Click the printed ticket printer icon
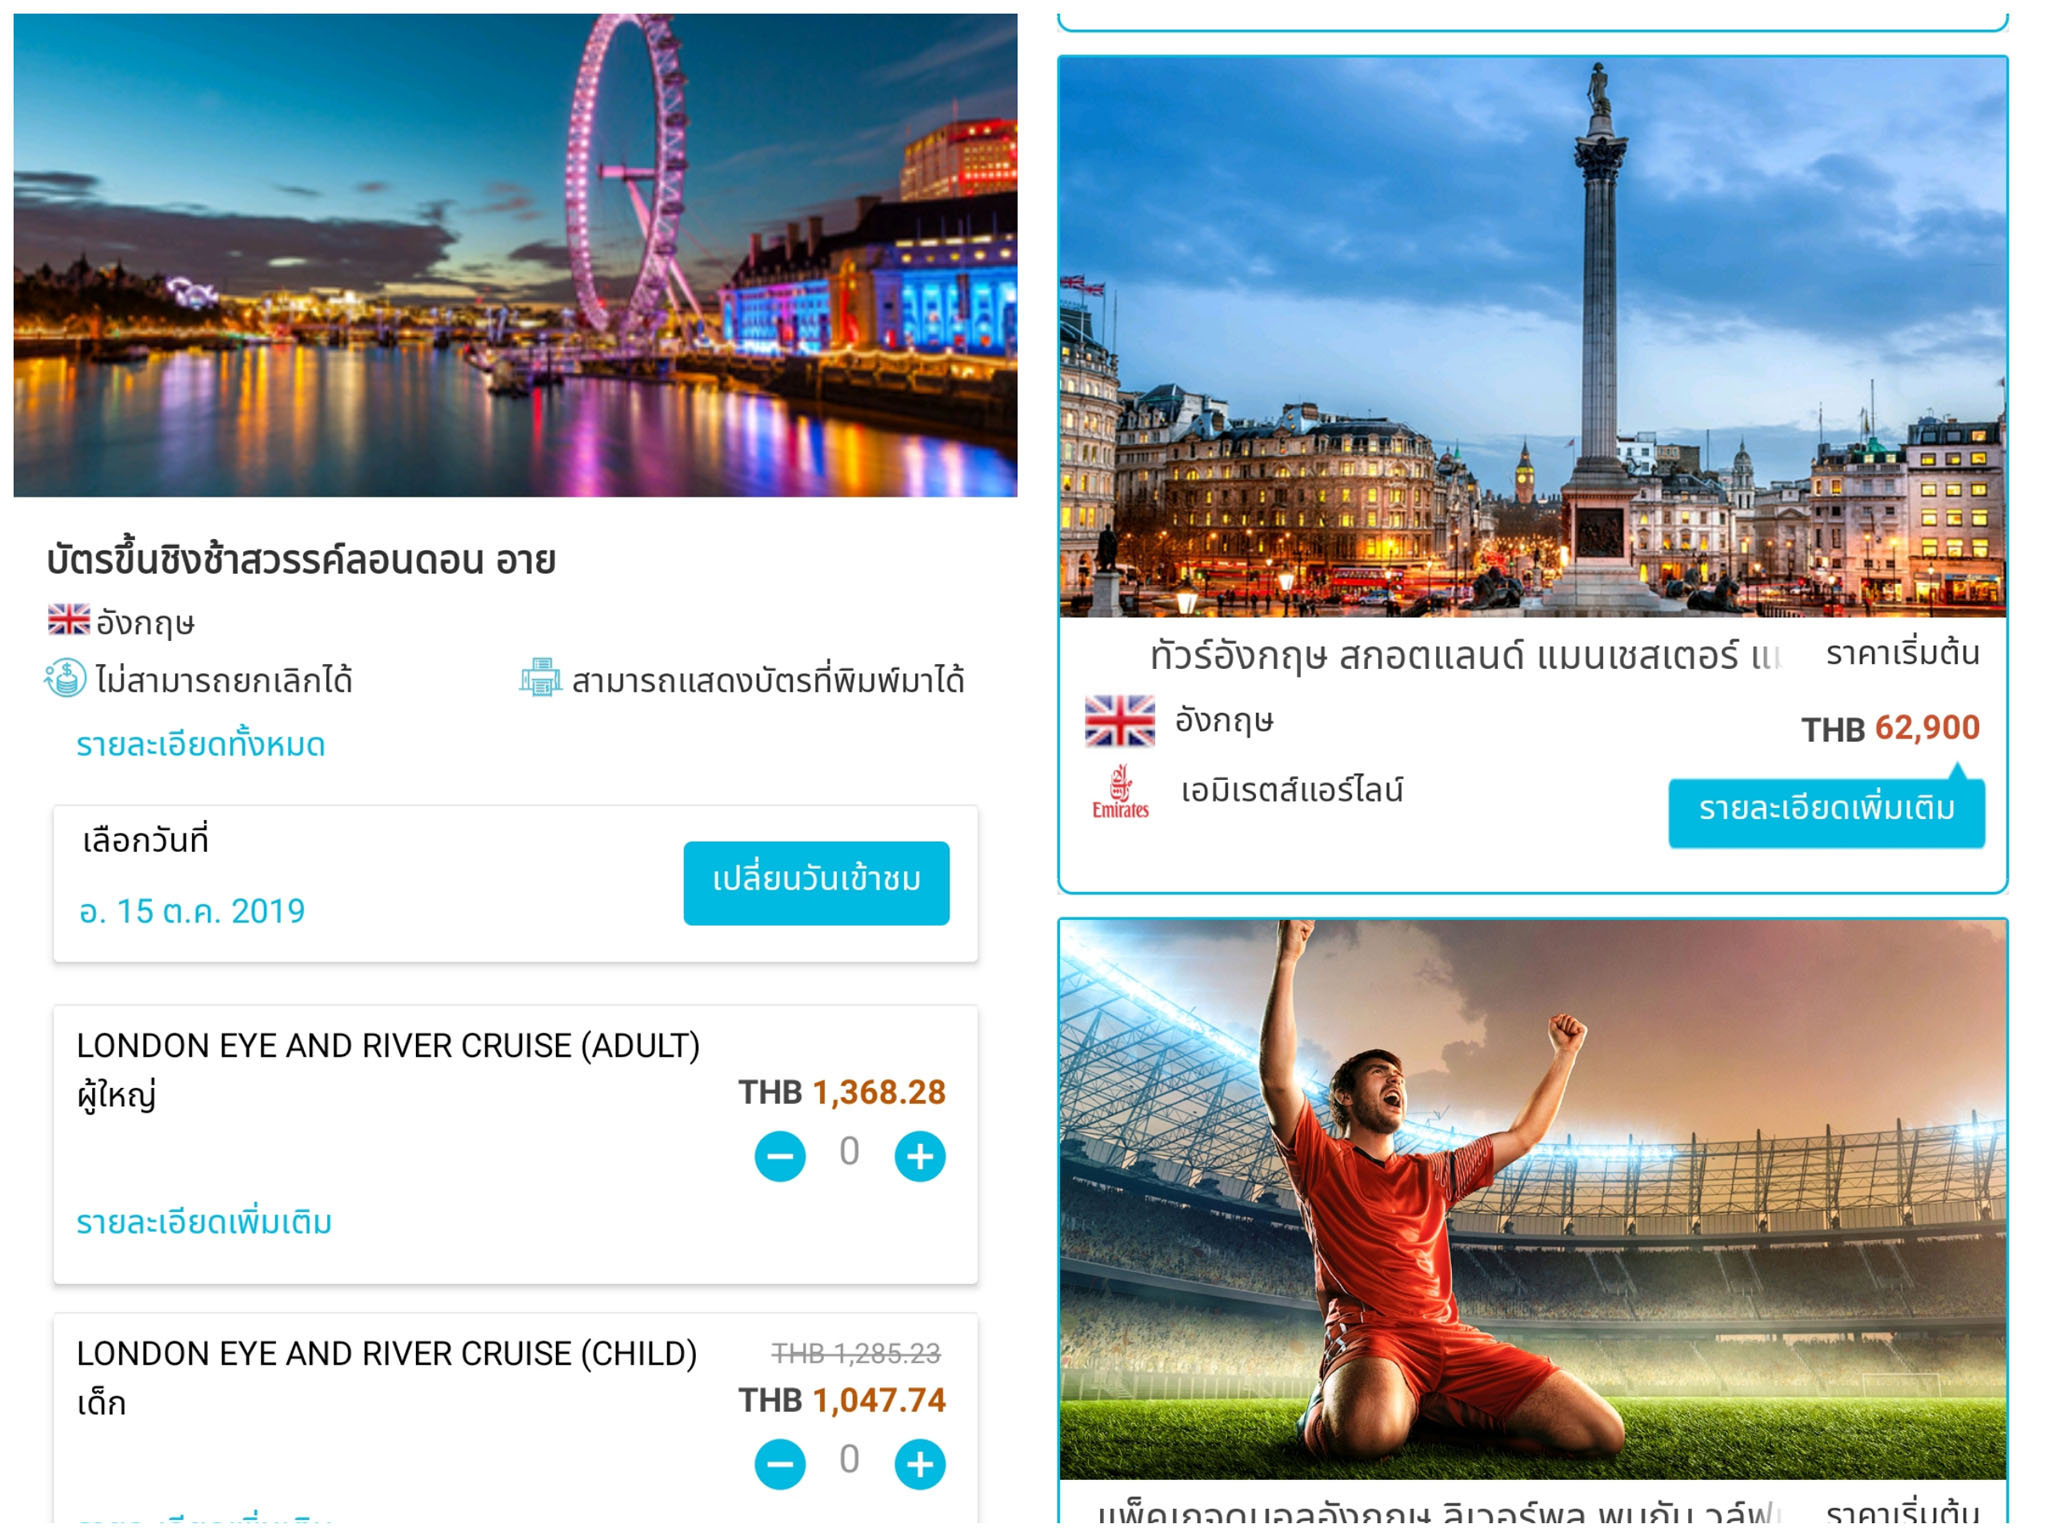The height and width of the screenshot is (1536, 2048). point(540,678)
